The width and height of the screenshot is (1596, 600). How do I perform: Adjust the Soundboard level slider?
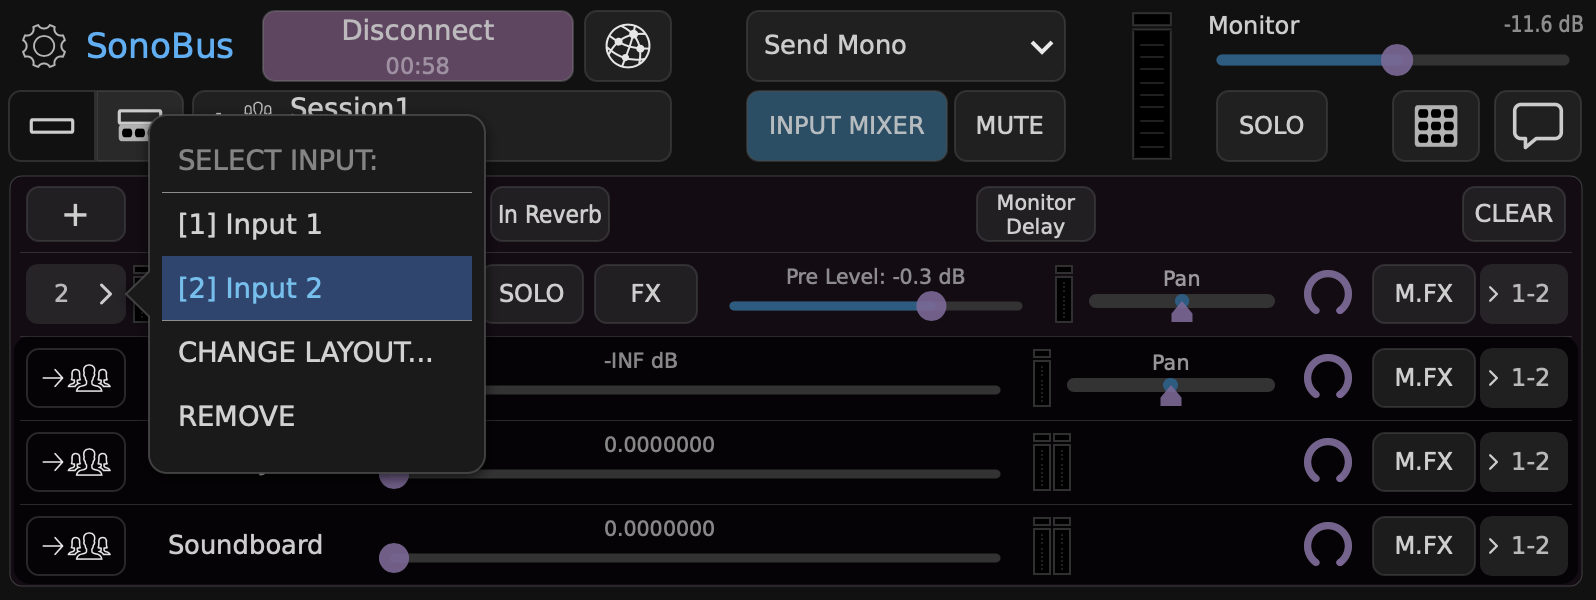click(x=690, y=558)
